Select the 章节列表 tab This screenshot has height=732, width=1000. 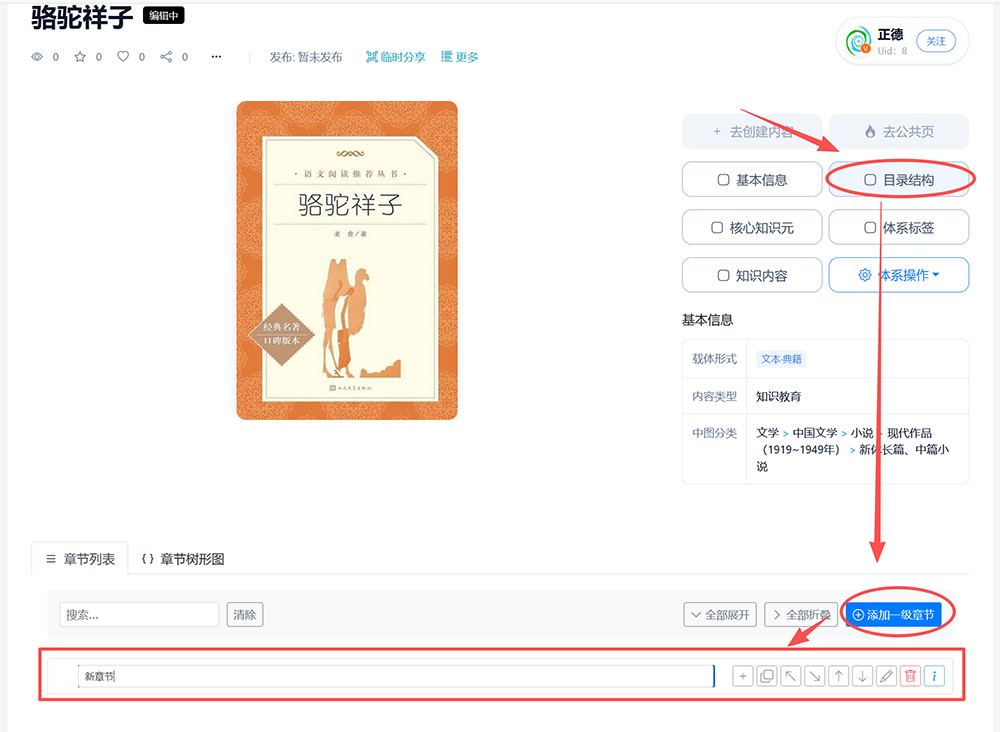point(80,559)
